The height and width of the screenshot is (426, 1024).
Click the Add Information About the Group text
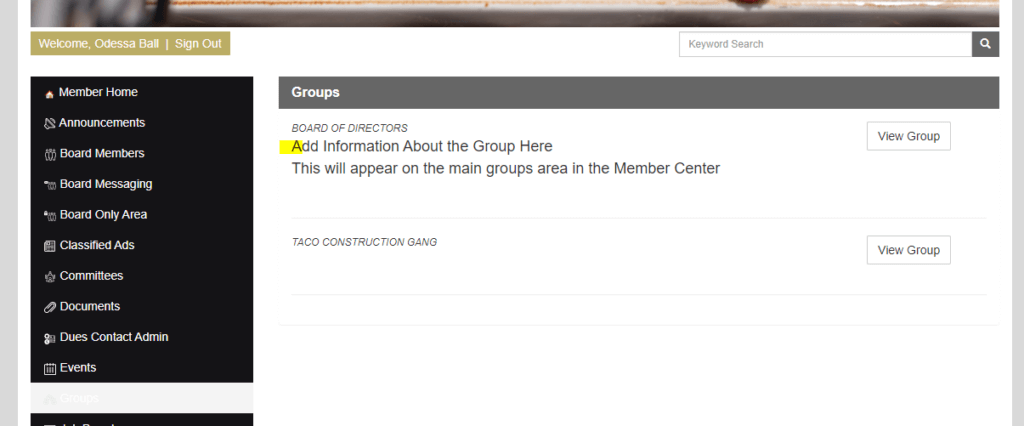click(x=421, y=147)
